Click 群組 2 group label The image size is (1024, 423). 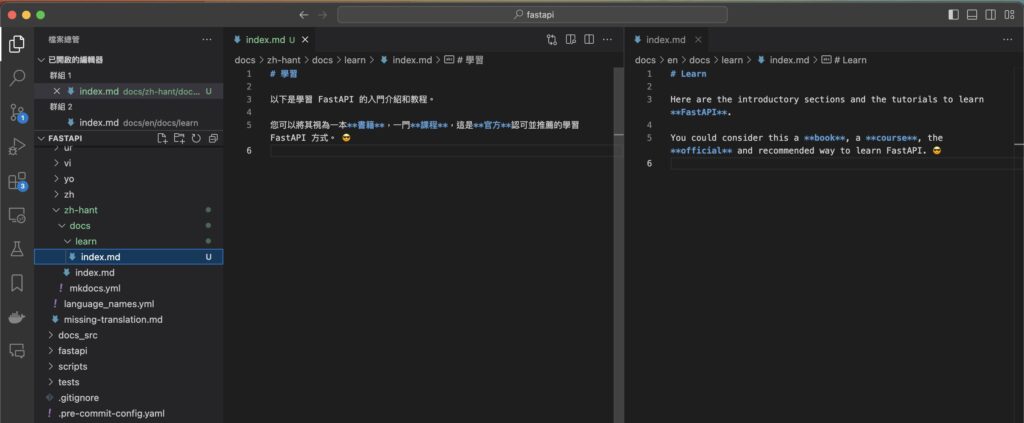[x=61, y=107]
